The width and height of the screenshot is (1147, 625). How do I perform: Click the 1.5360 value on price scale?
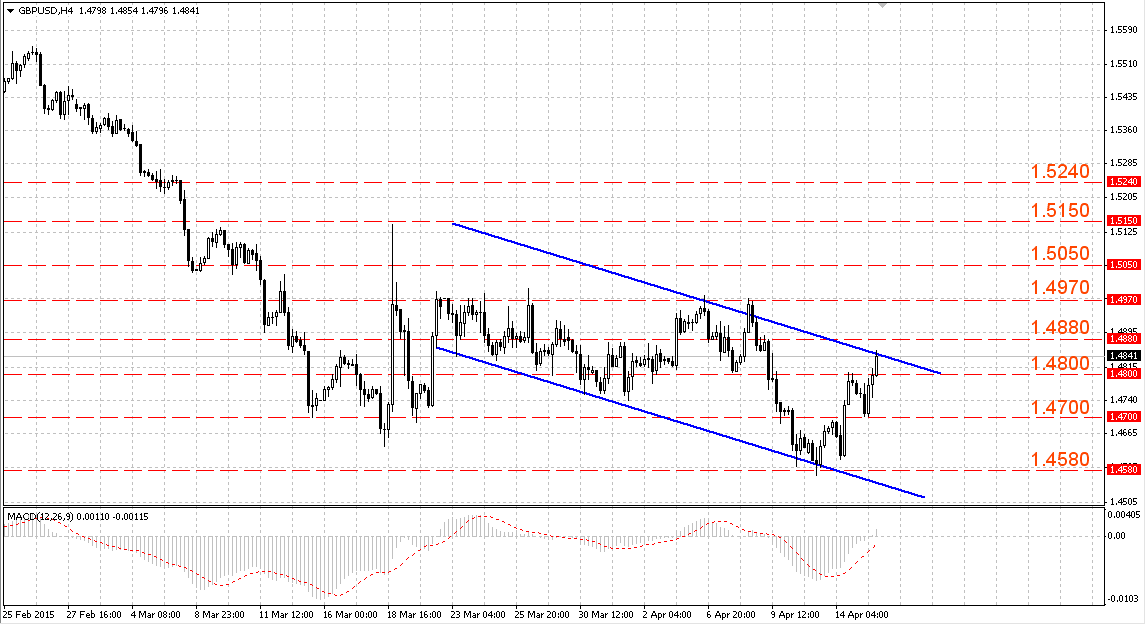(x=1124, y=130)
